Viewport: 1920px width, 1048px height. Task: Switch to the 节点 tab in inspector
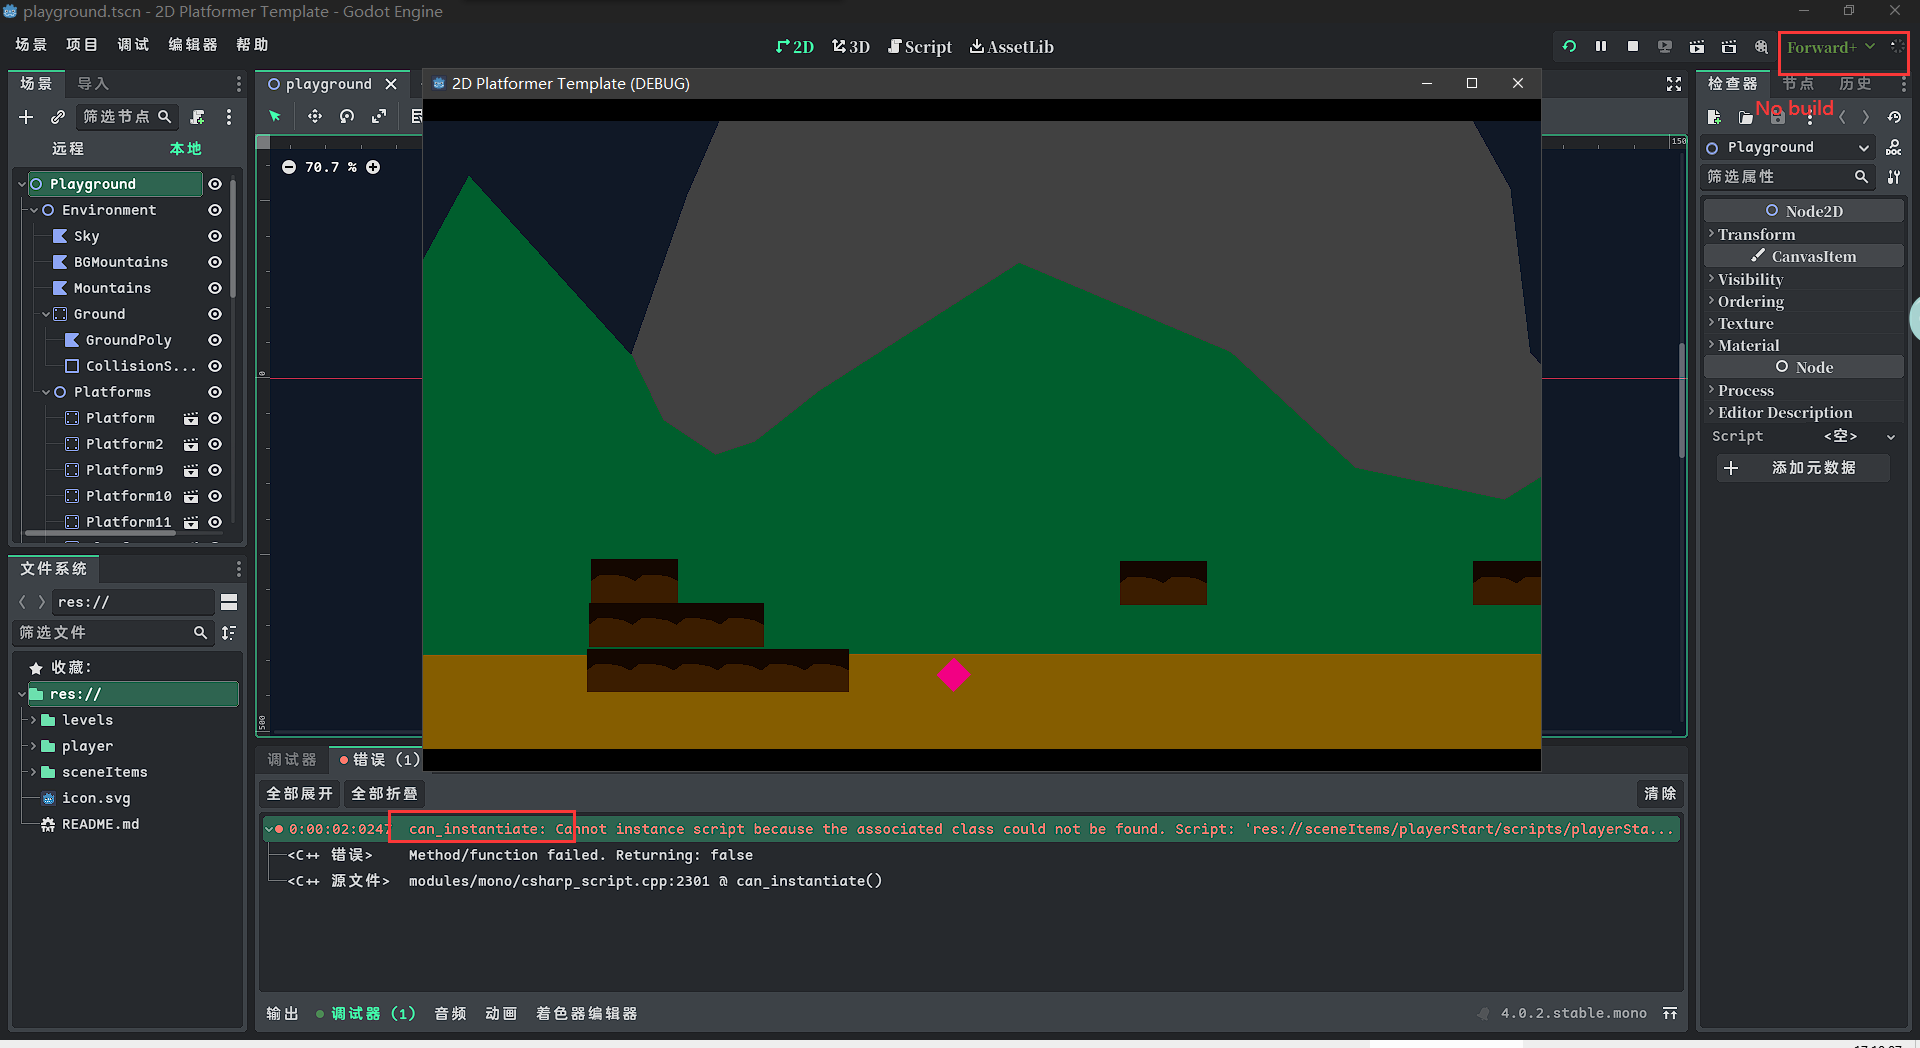pos(1797,84)
